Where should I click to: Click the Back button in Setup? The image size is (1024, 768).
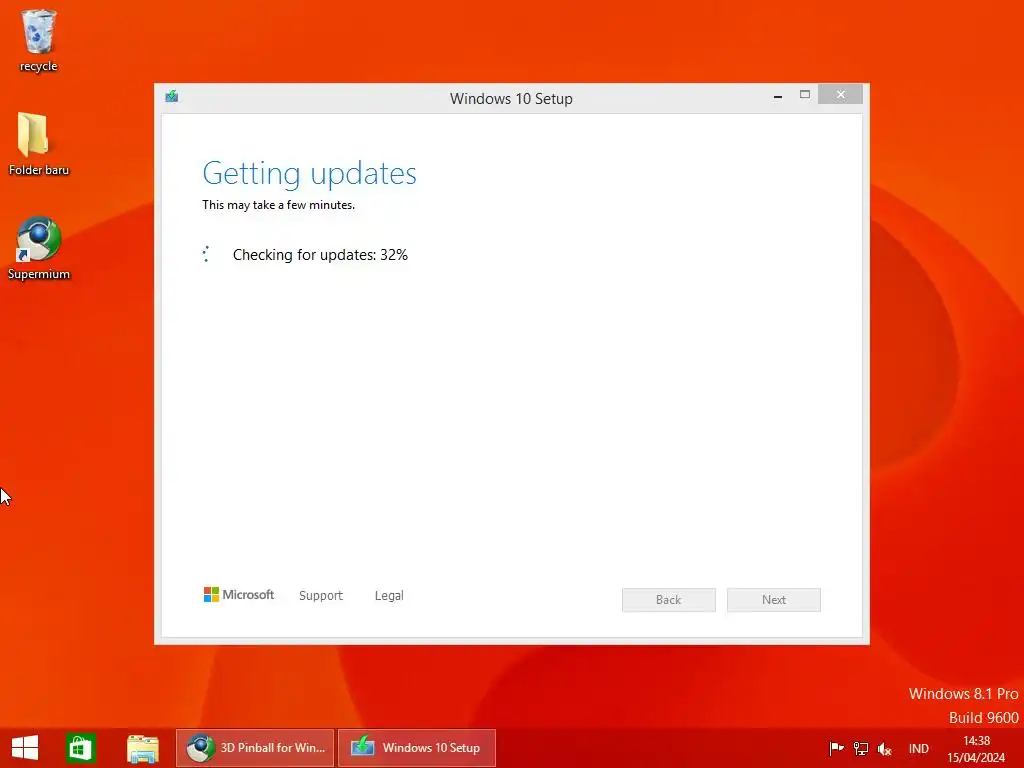pyautogui.click(x=669, y=600)
